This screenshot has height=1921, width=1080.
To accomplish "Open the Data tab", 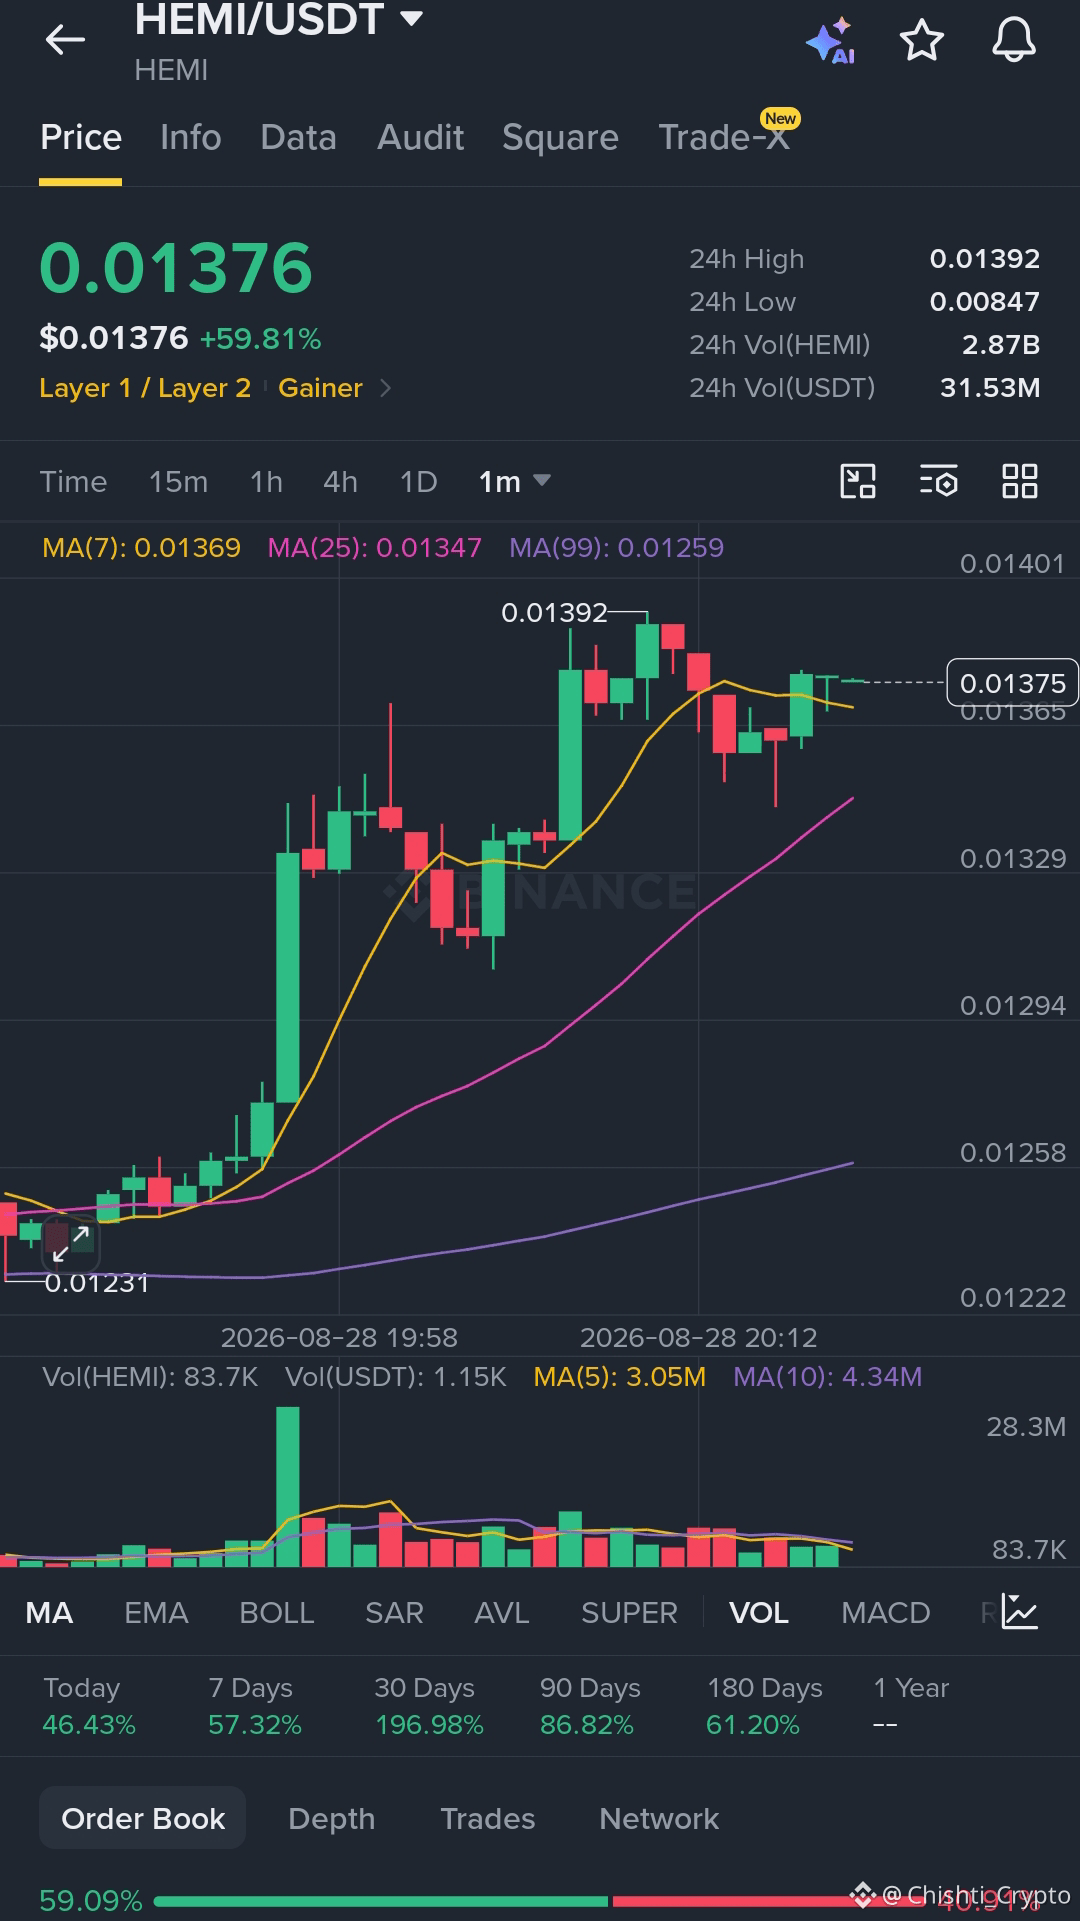I will (x=298, y=137).
